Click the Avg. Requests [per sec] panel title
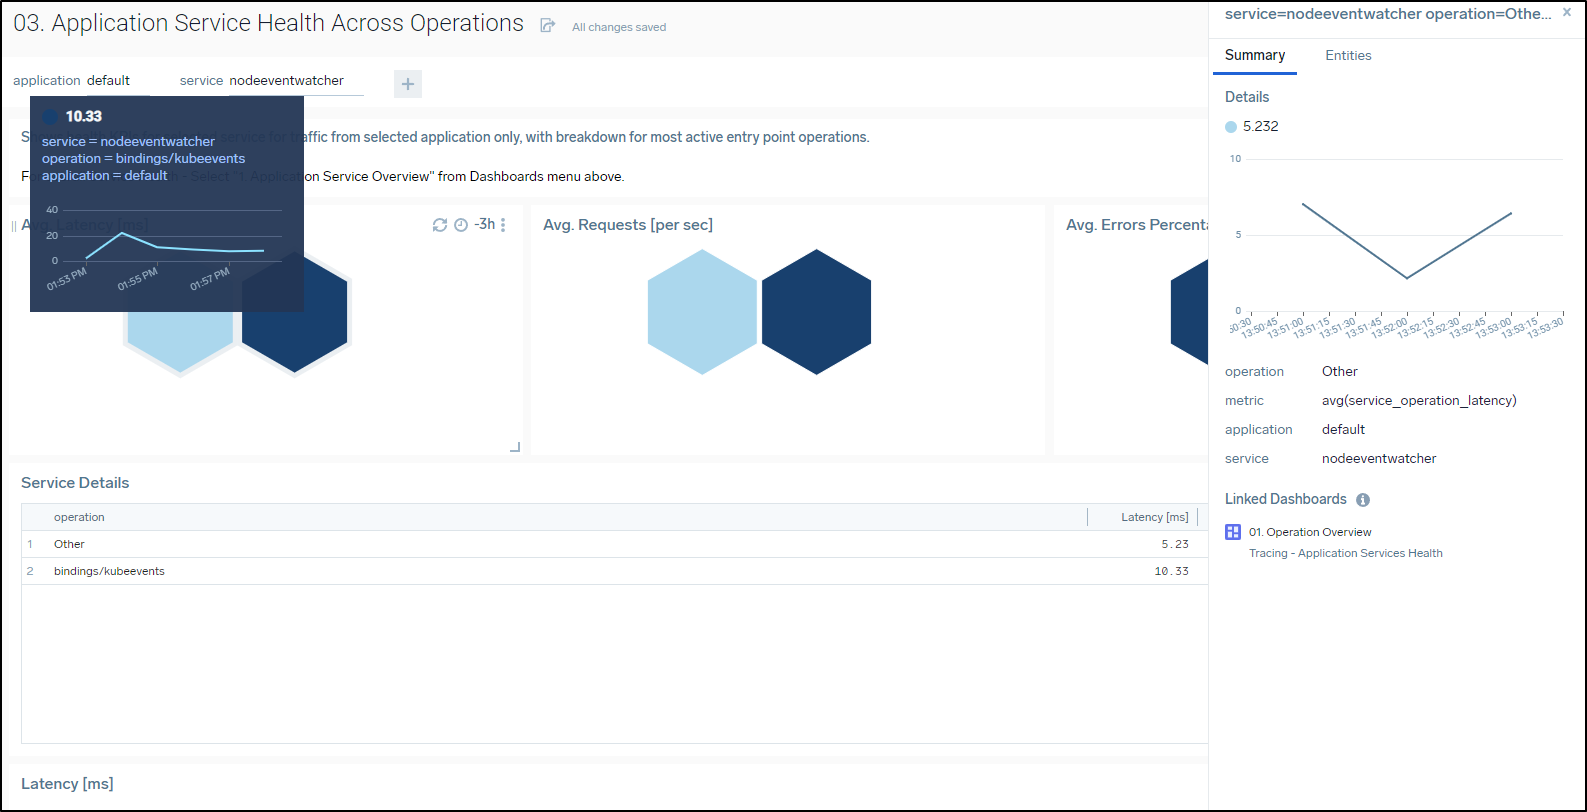This screenshot has width=1587, height=812. pos(628,225)
